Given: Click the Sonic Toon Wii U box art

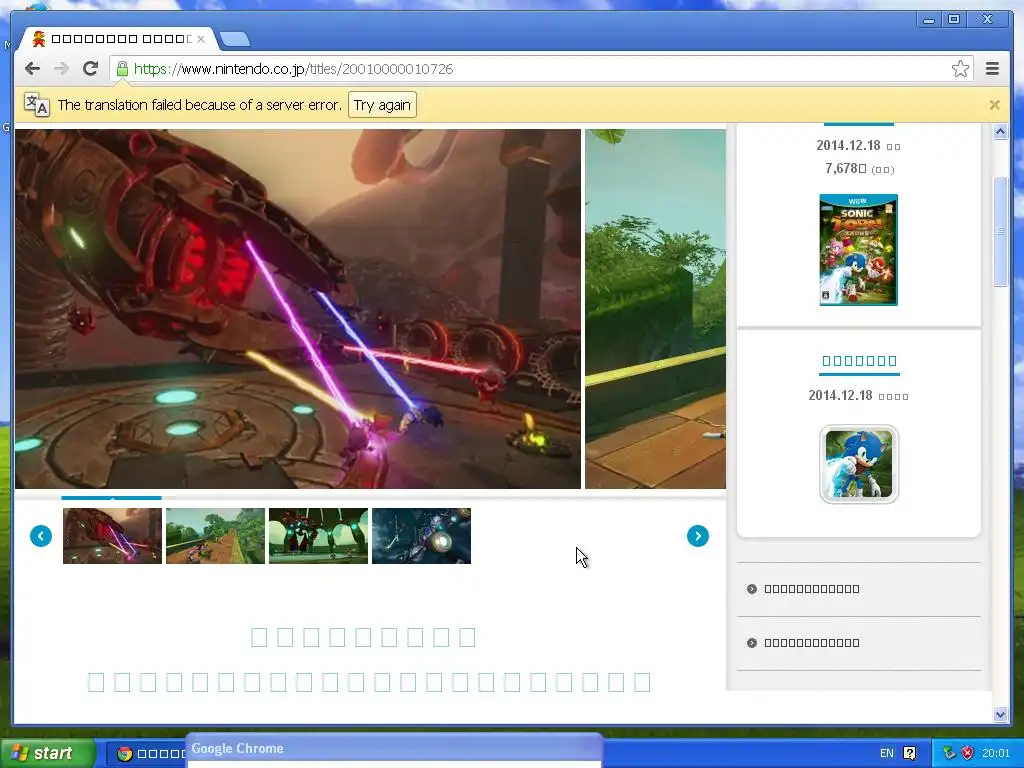Looking at the screenshot, I should click(858, 249).
